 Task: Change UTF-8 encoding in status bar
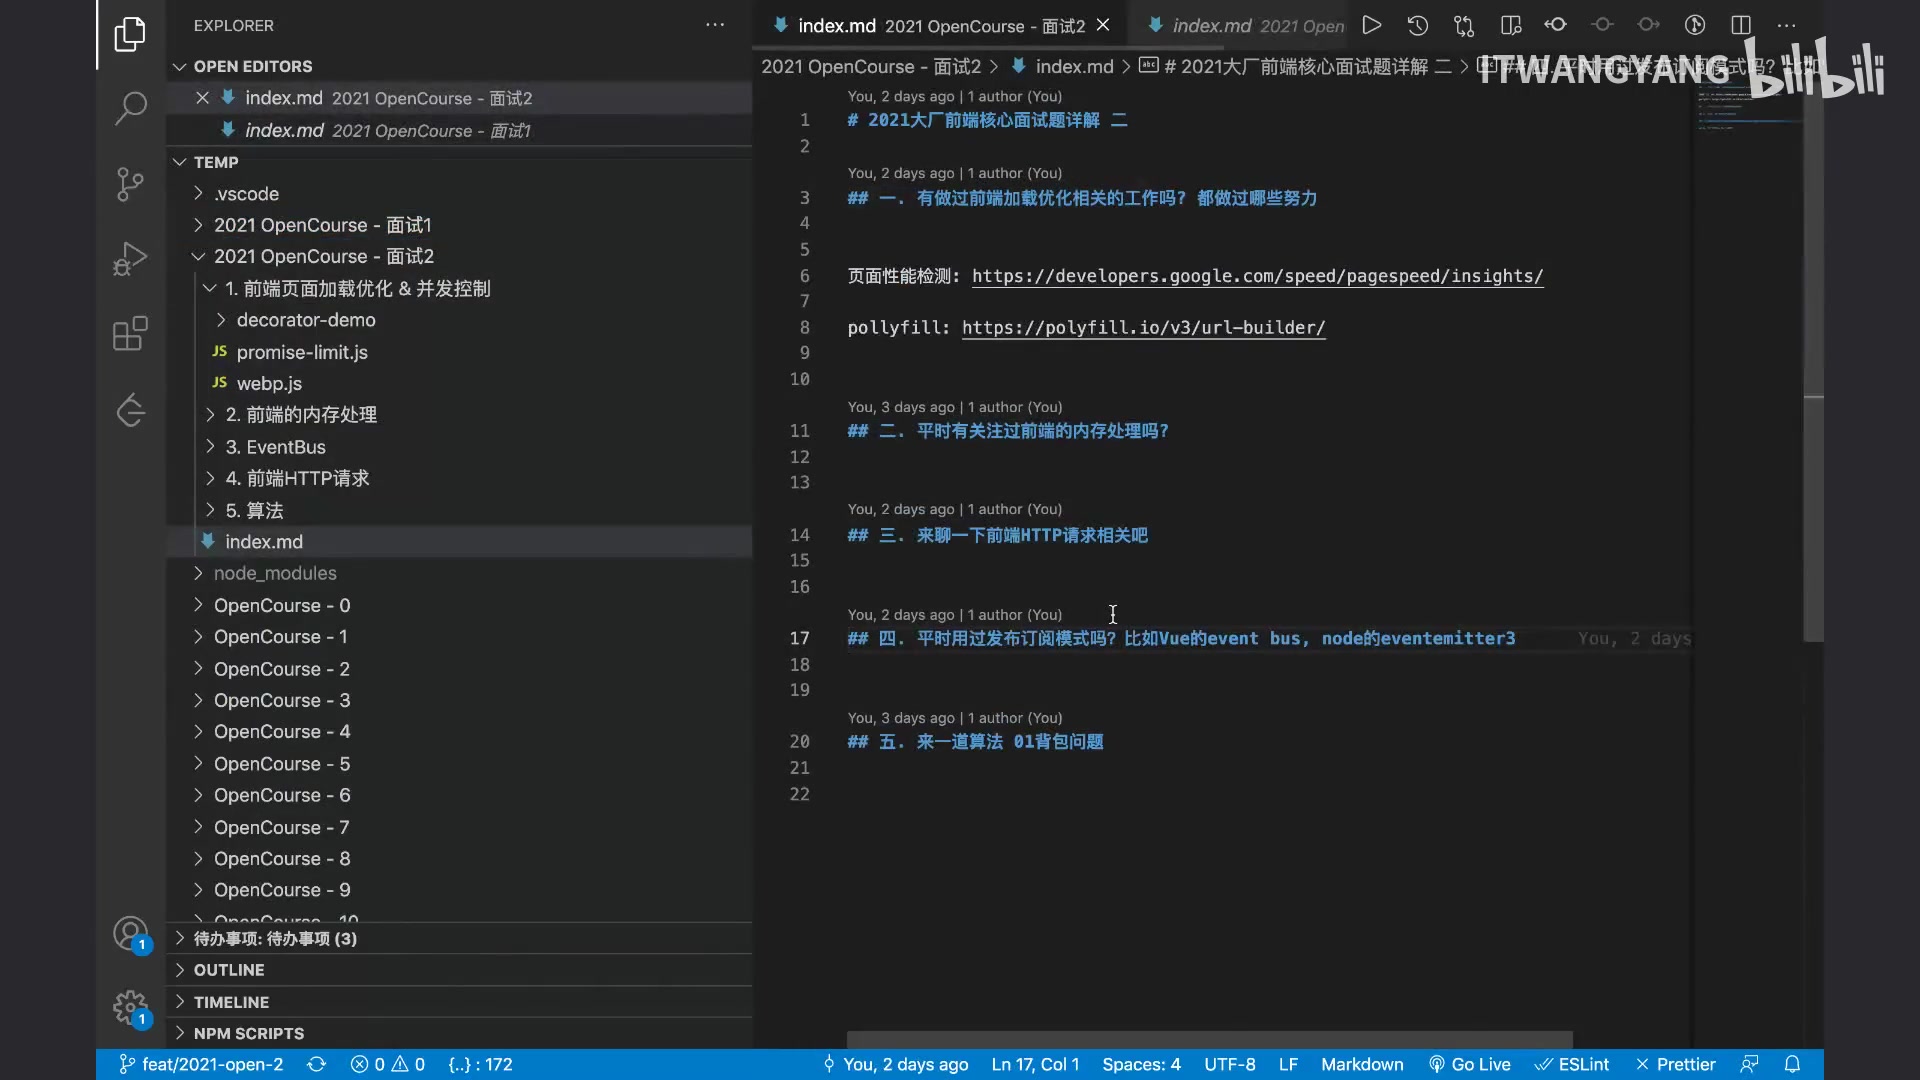tap(1229, 1064)
